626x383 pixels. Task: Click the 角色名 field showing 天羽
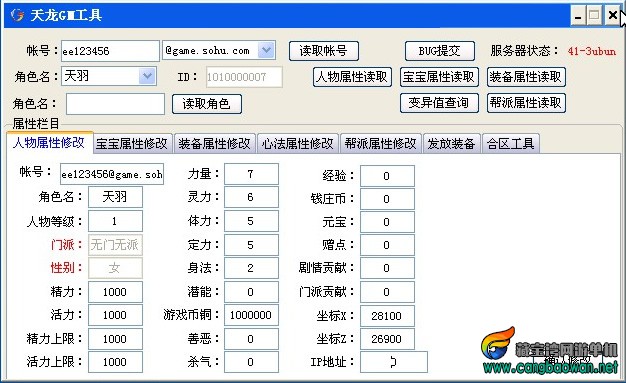tap(115, 197)
